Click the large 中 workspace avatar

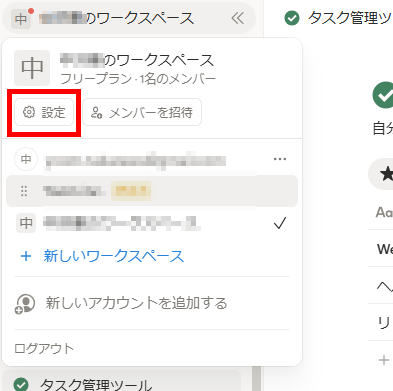32,68
